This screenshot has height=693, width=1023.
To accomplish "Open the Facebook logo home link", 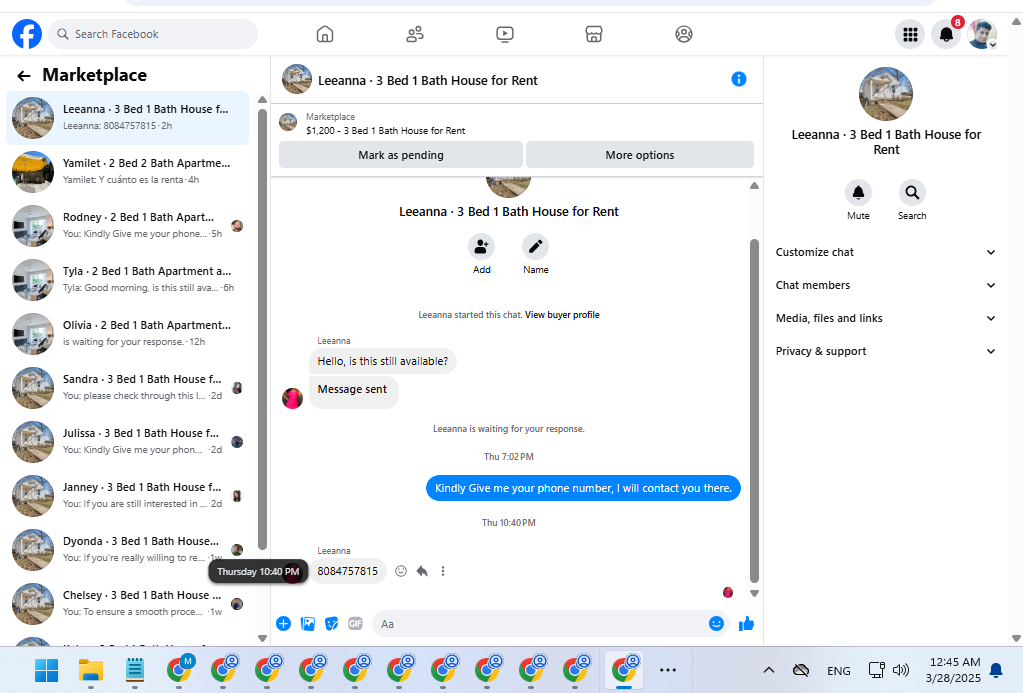I will pyautogui.click(x=27, y=34).
